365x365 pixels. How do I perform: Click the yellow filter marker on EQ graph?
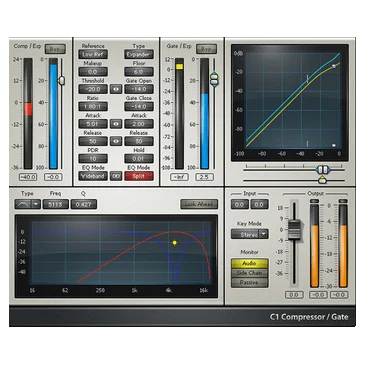(x=174, y=243)
